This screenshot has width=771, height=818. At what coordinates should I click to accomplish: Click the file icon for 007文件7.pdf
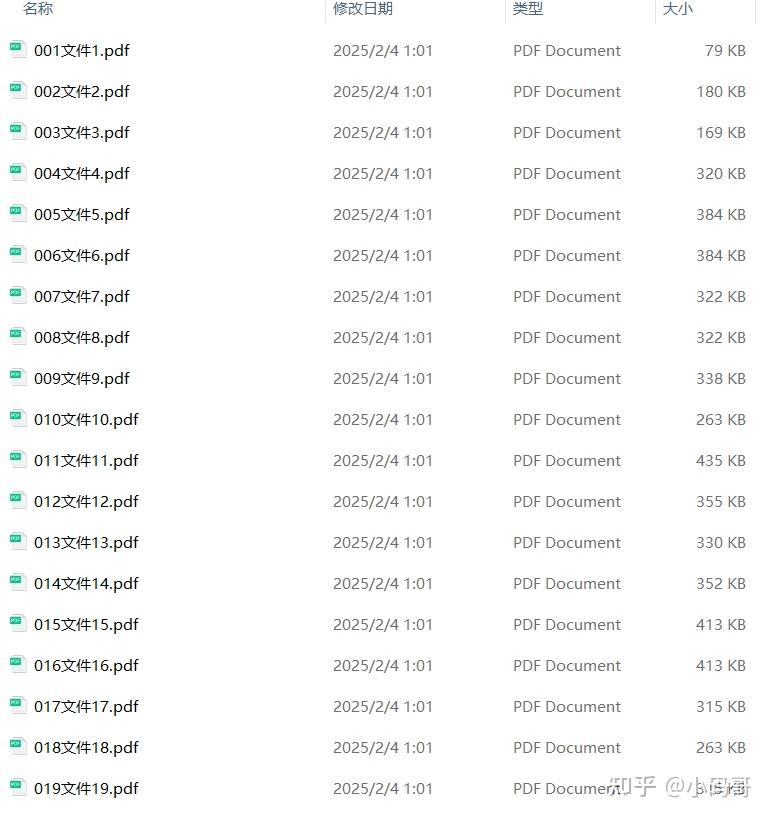17,296
